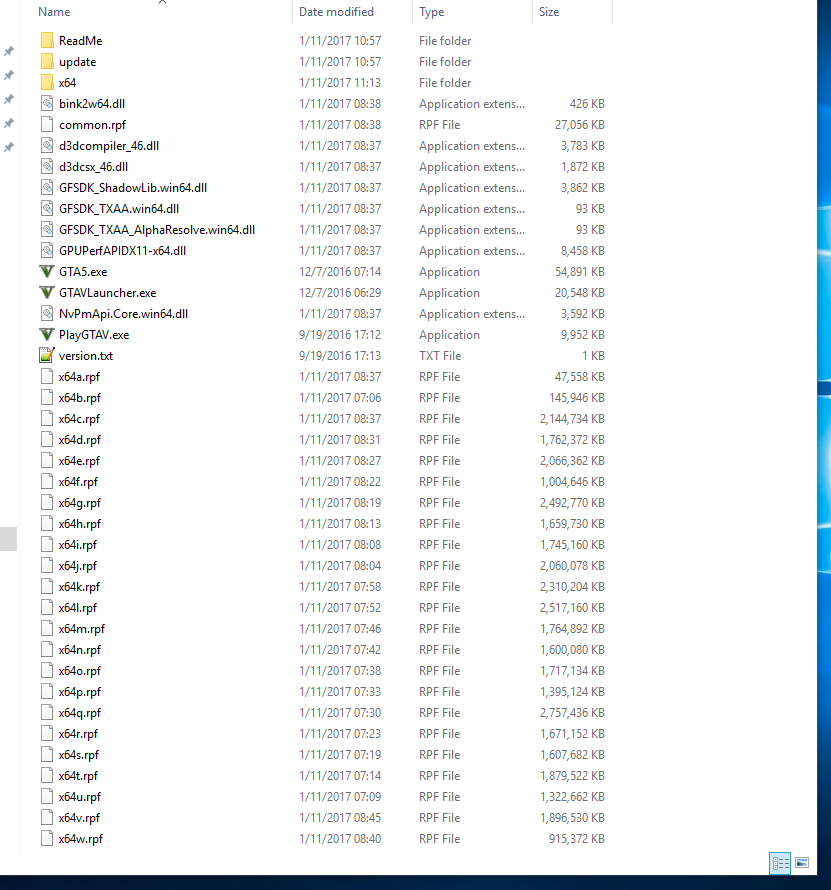The image size is (831, 890).
Task: Select the version.txt notepad icon
Action: coord(47,356)
